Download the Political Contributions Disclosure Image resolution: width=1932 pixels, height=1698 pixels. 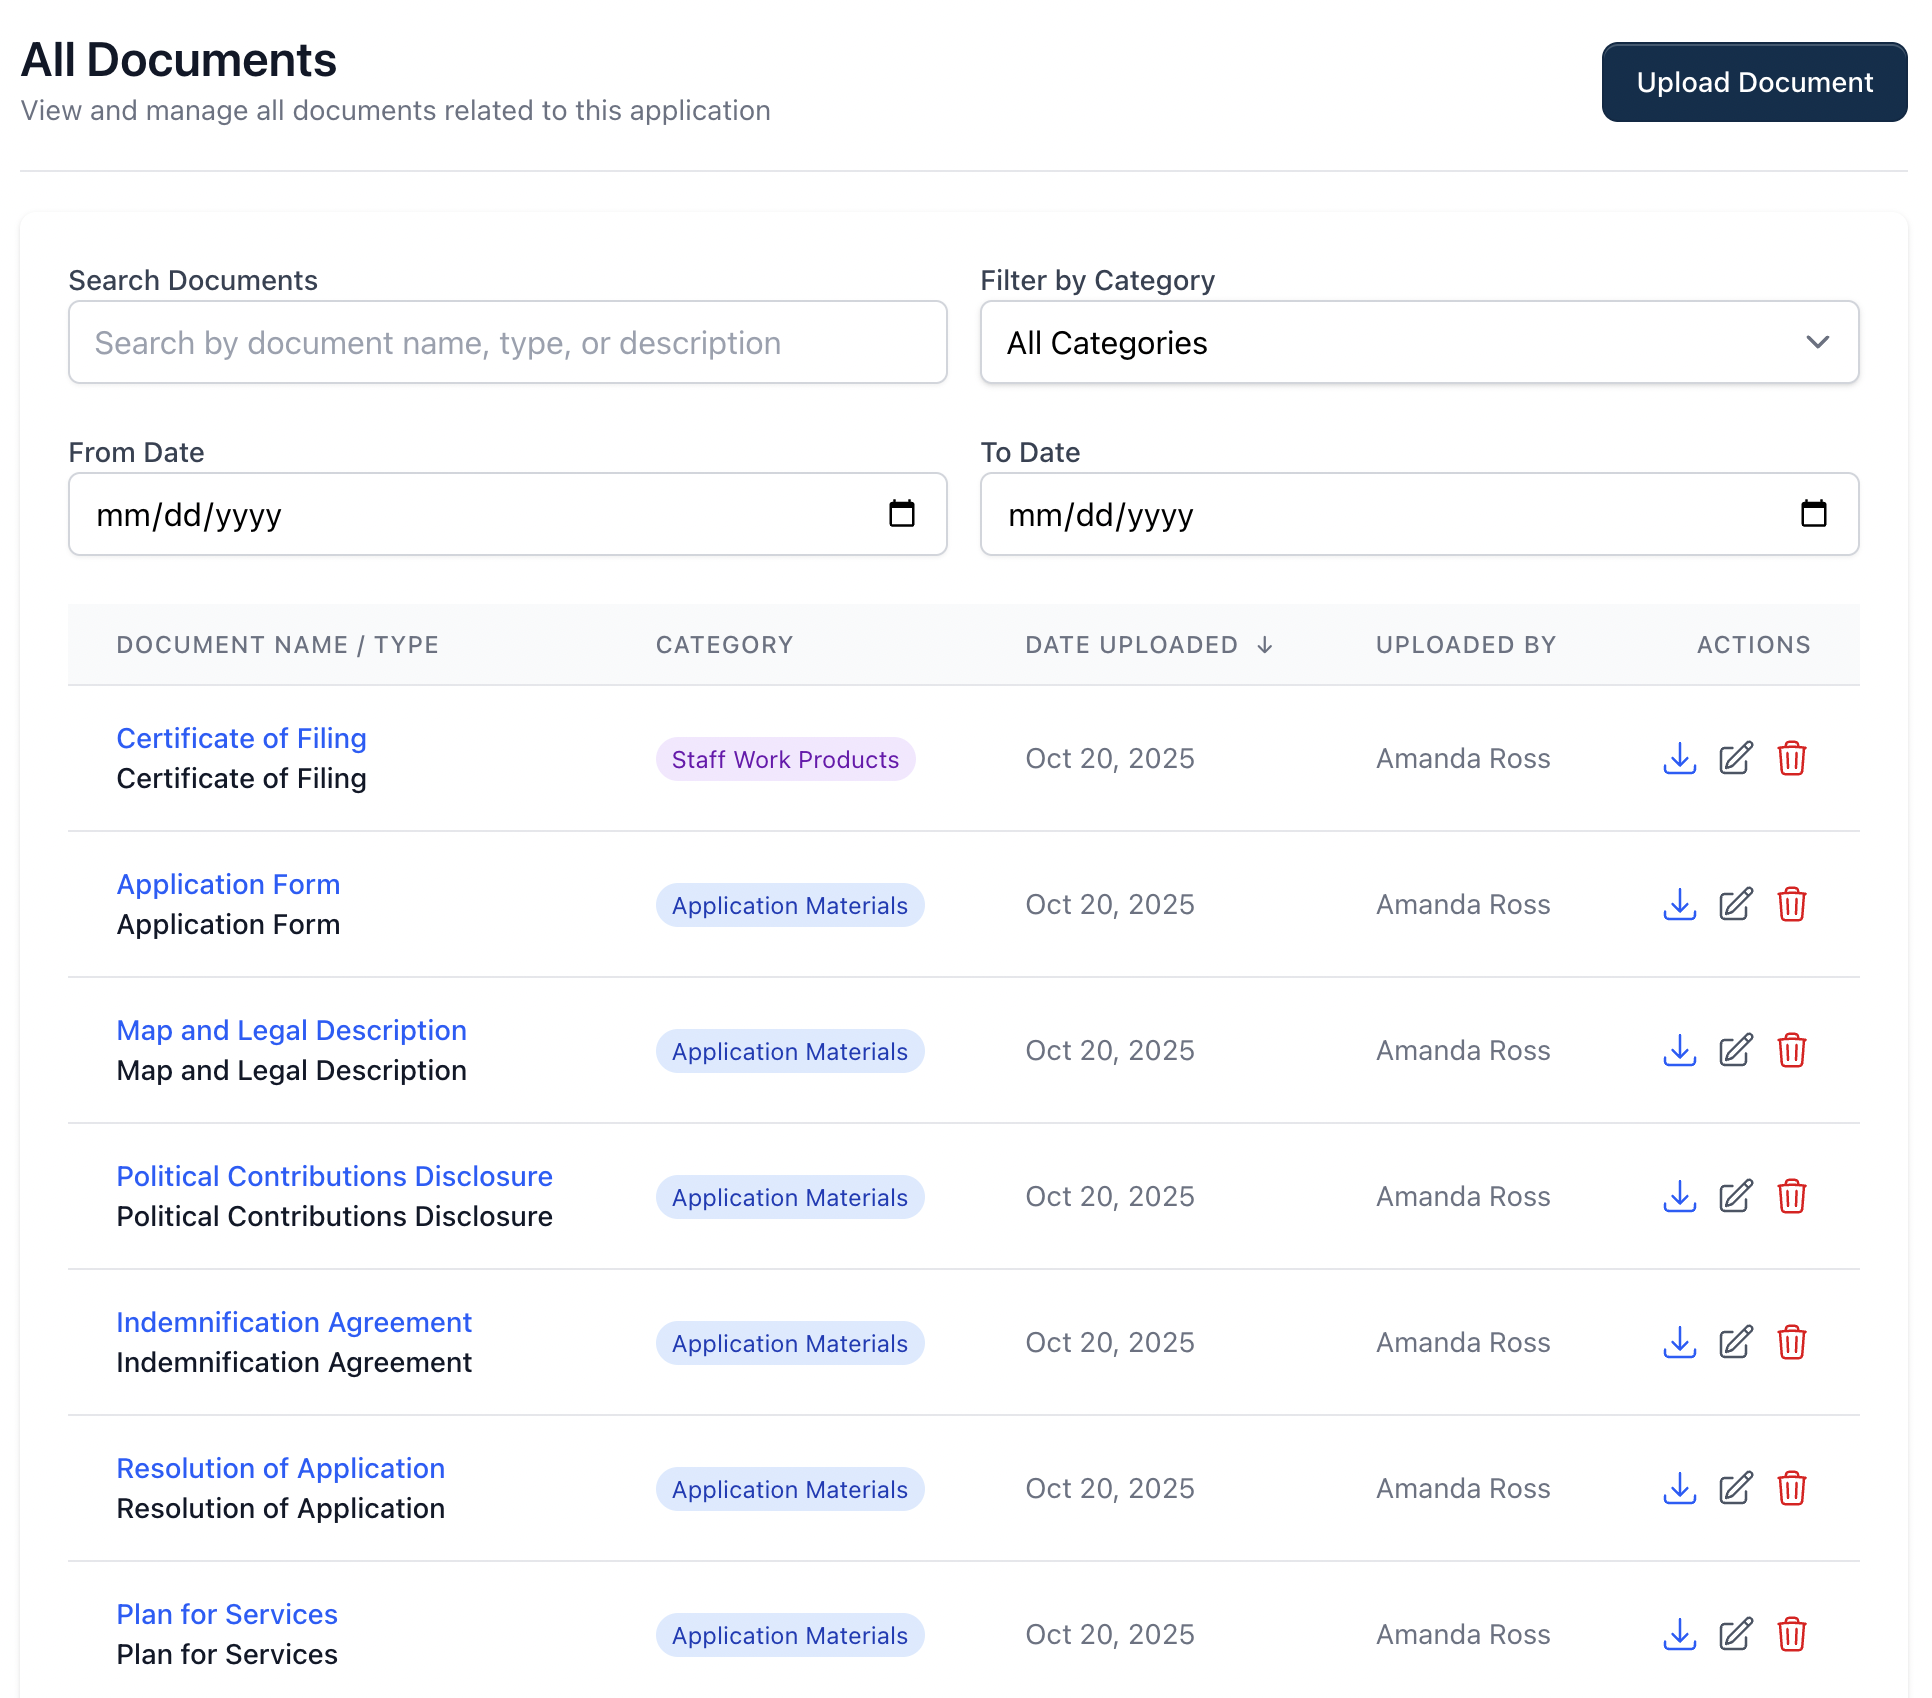pyautogui.click(x=1679, y=1196)
